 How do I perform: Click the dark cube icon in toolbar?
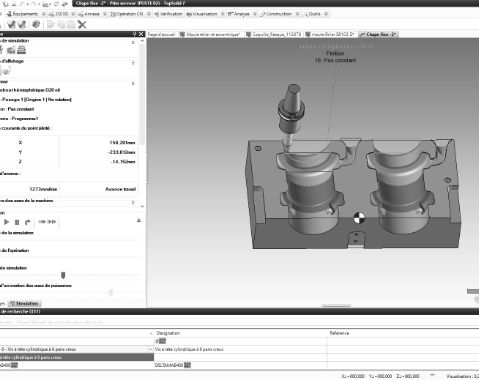[x=36, y=24]
